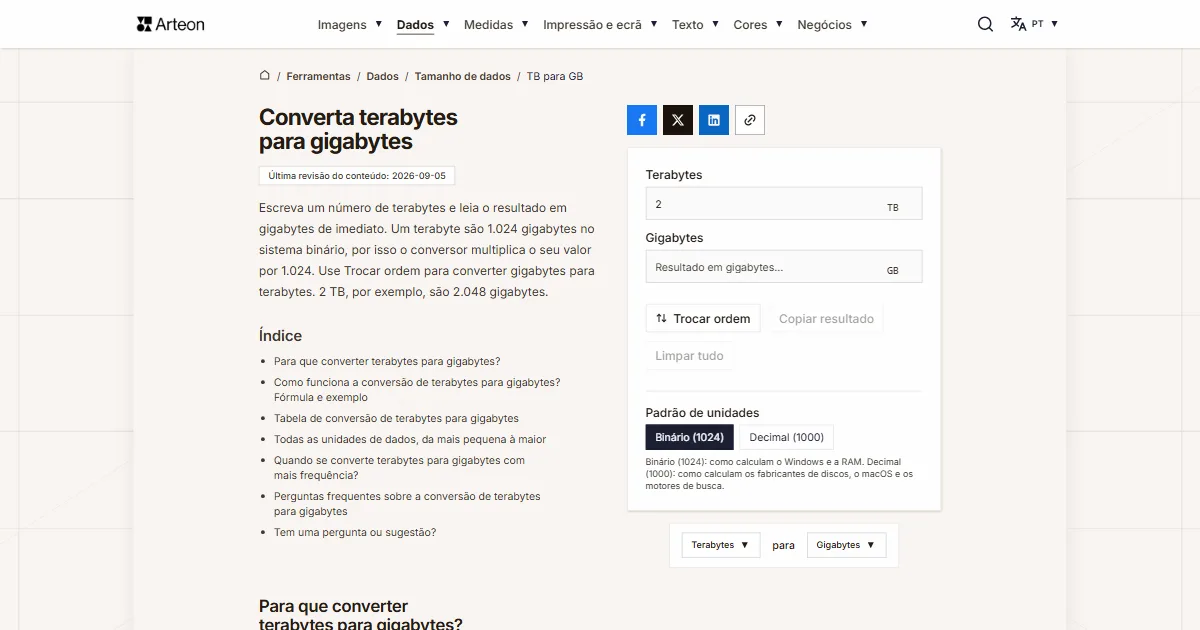The width and height of the screenshot is (1200, 630).
Task: Go to 'Como funciona a conversão' index entry
Action: 417,390
